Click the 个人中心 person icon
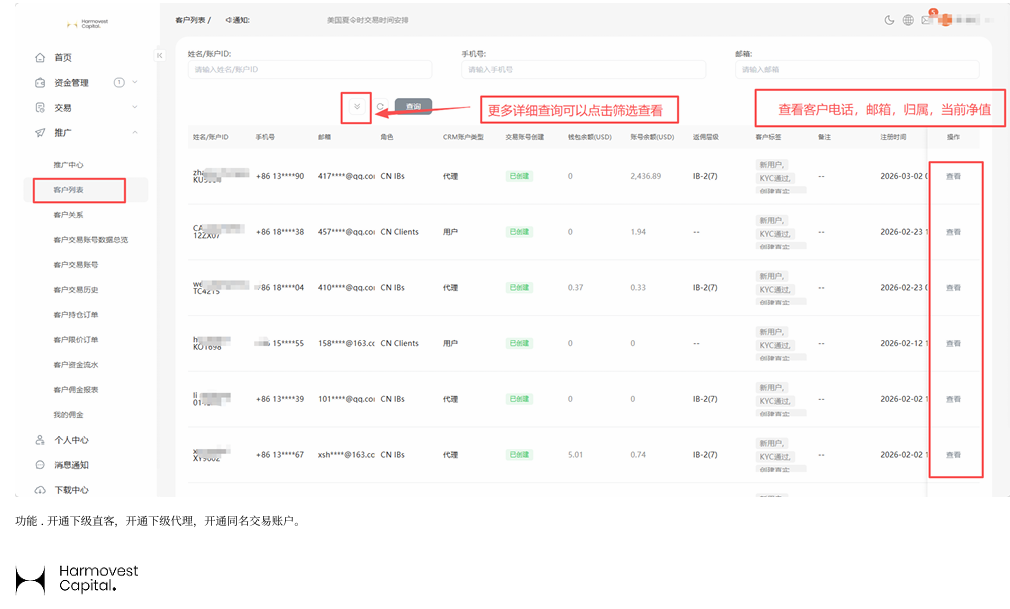Screen dimensions: 1010x609 40,440
